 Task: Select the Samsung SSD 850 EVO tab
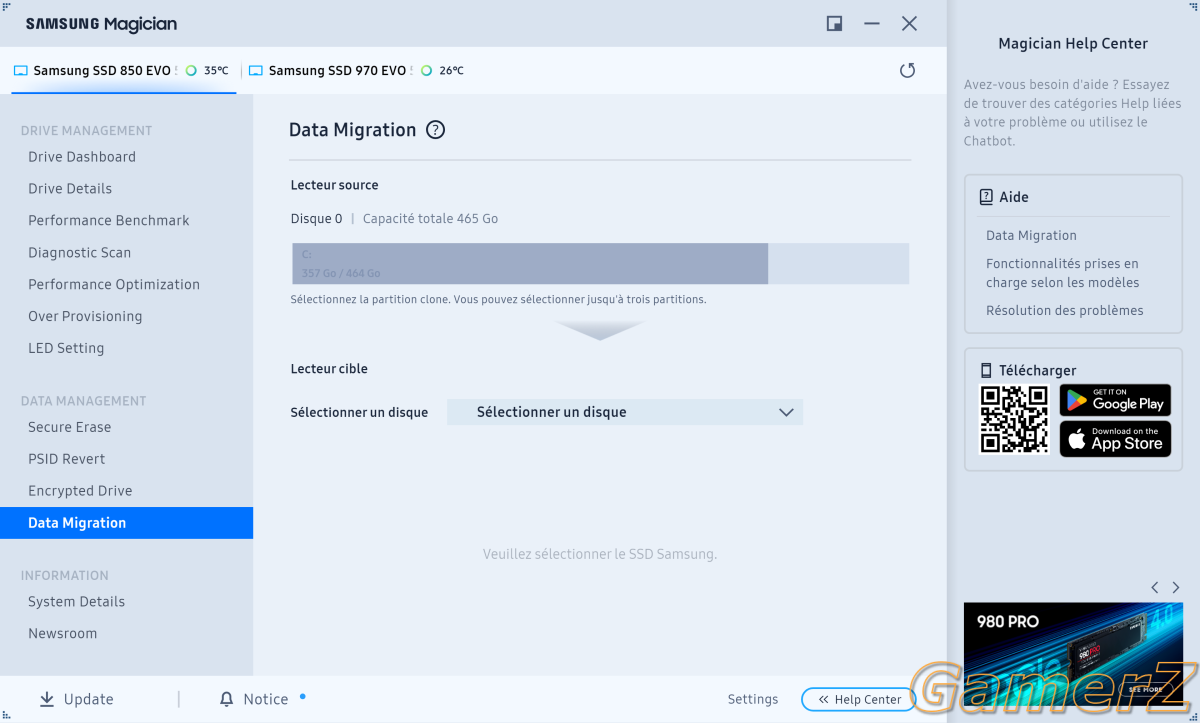[123, 71]
